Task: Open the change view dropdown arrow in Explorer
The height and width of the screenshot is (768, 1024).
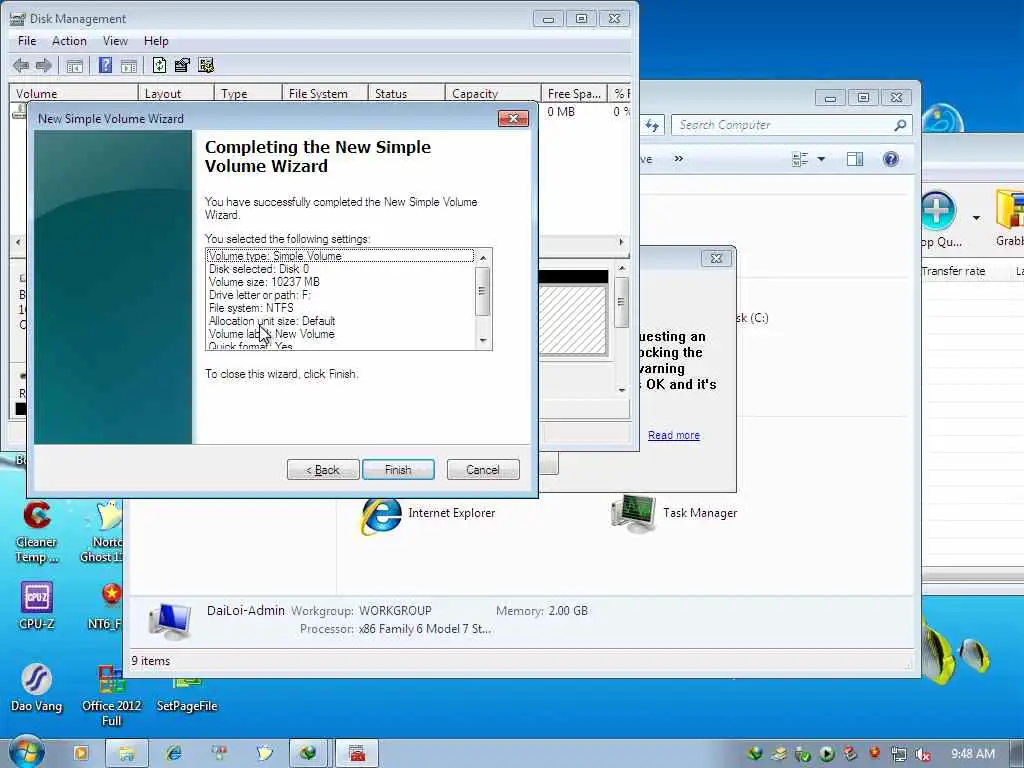Action: (x=822, y=159)
